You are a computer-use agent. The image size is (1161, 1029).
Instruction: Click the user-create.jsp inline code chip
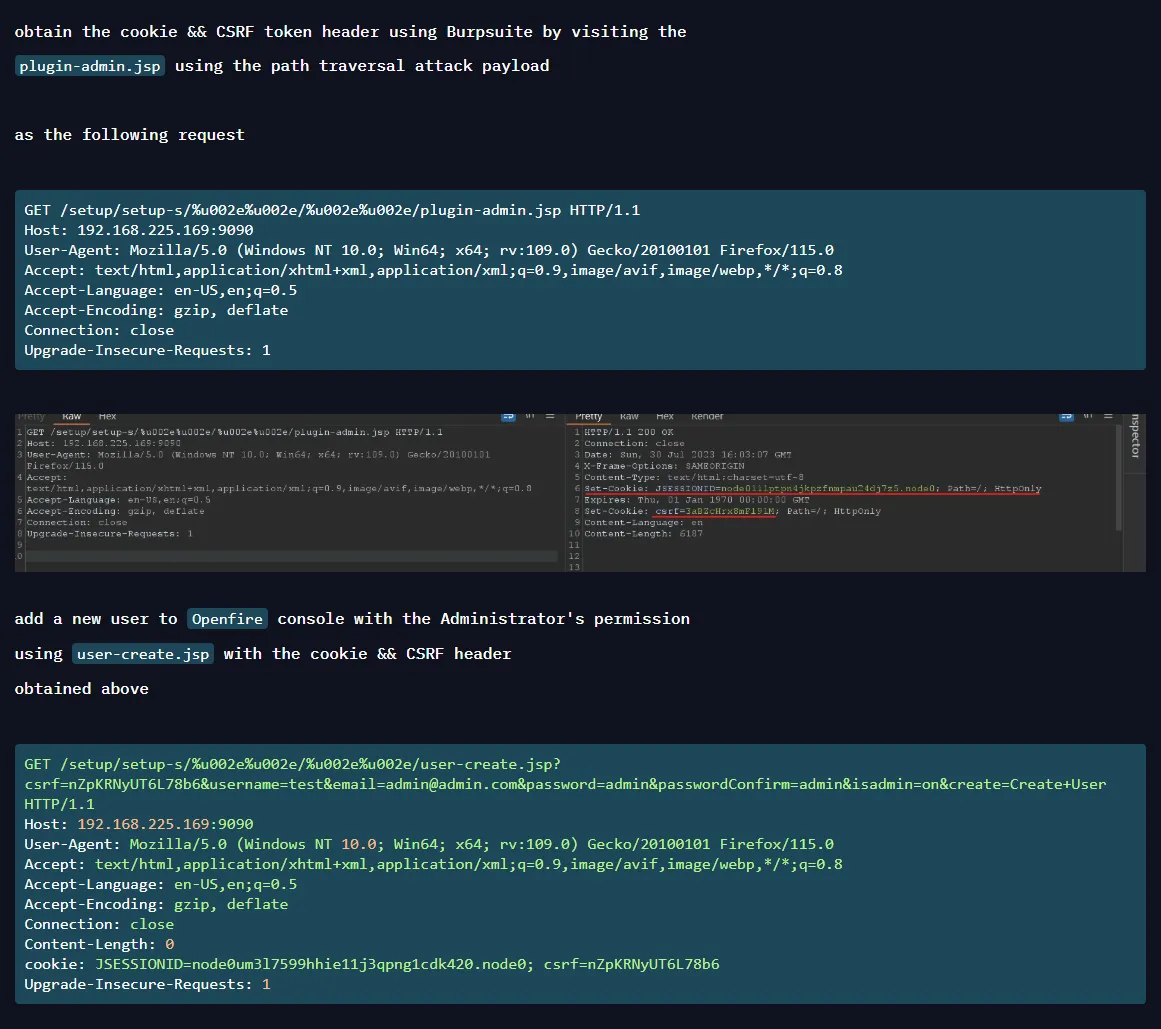pyautogui.click(x=143, y=654)
